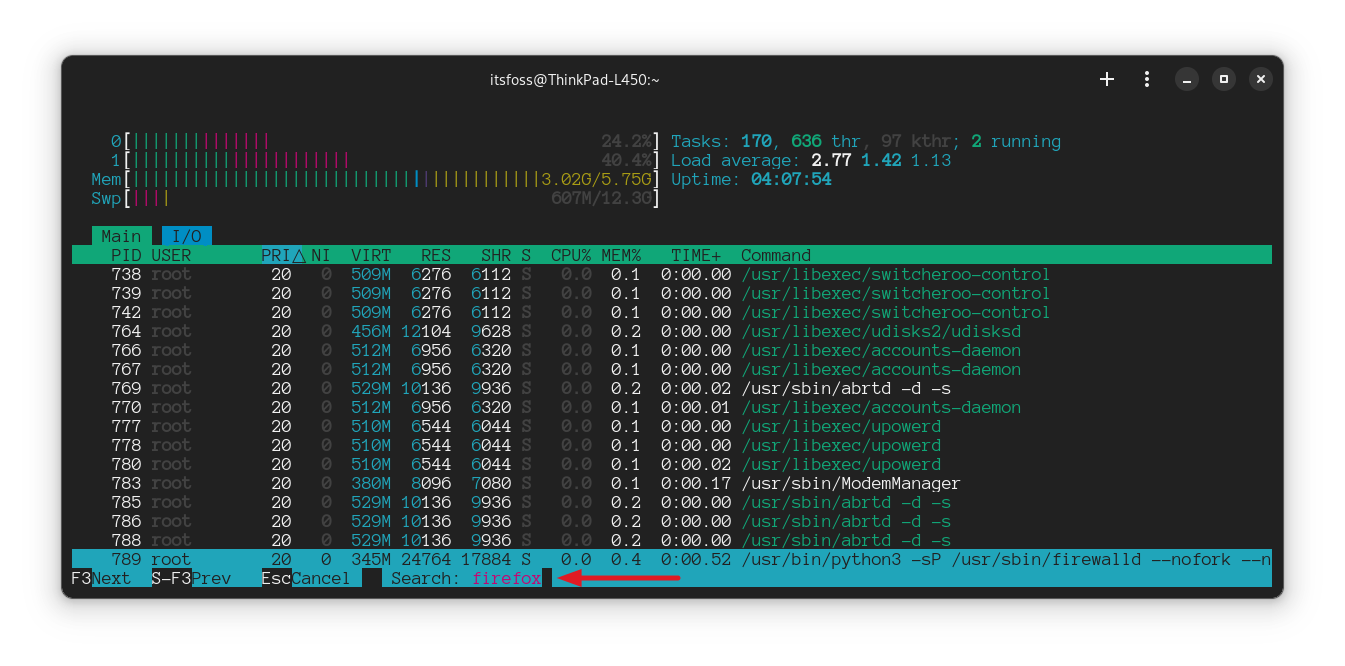This screenshot has height=666, width=1345.
Task: Sort processes by CPU% column
Action: tap(570, 255)
